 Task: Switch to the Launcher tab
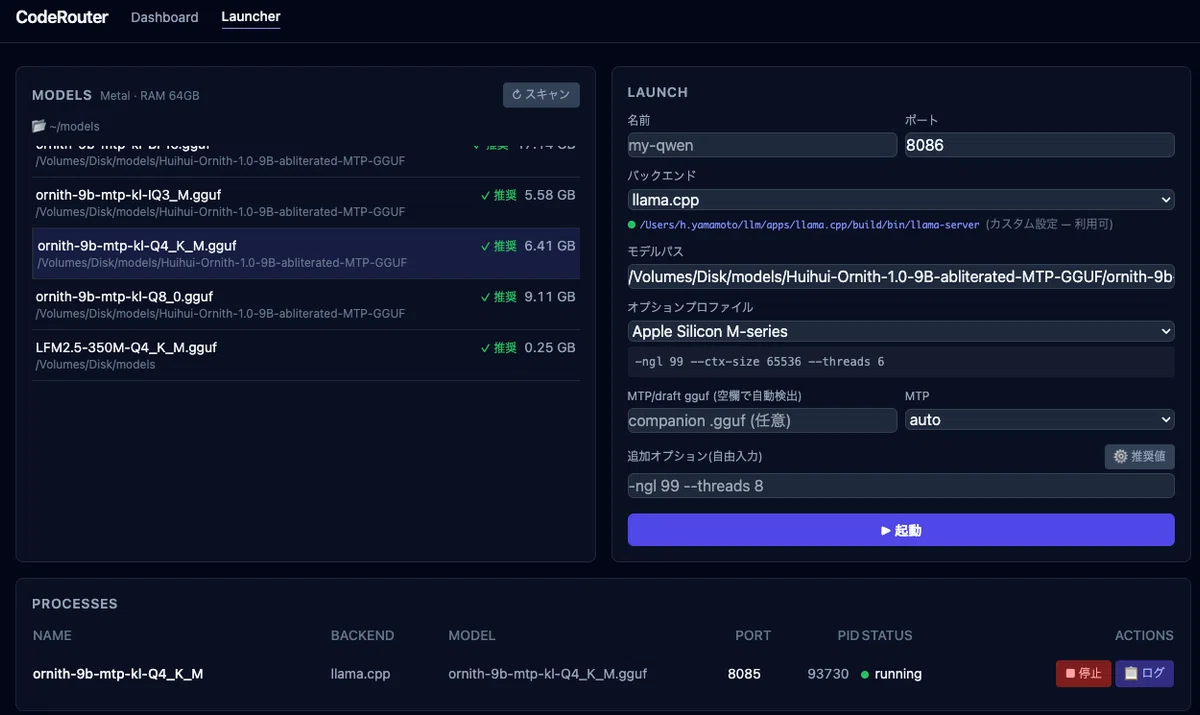tap(251, 17)
